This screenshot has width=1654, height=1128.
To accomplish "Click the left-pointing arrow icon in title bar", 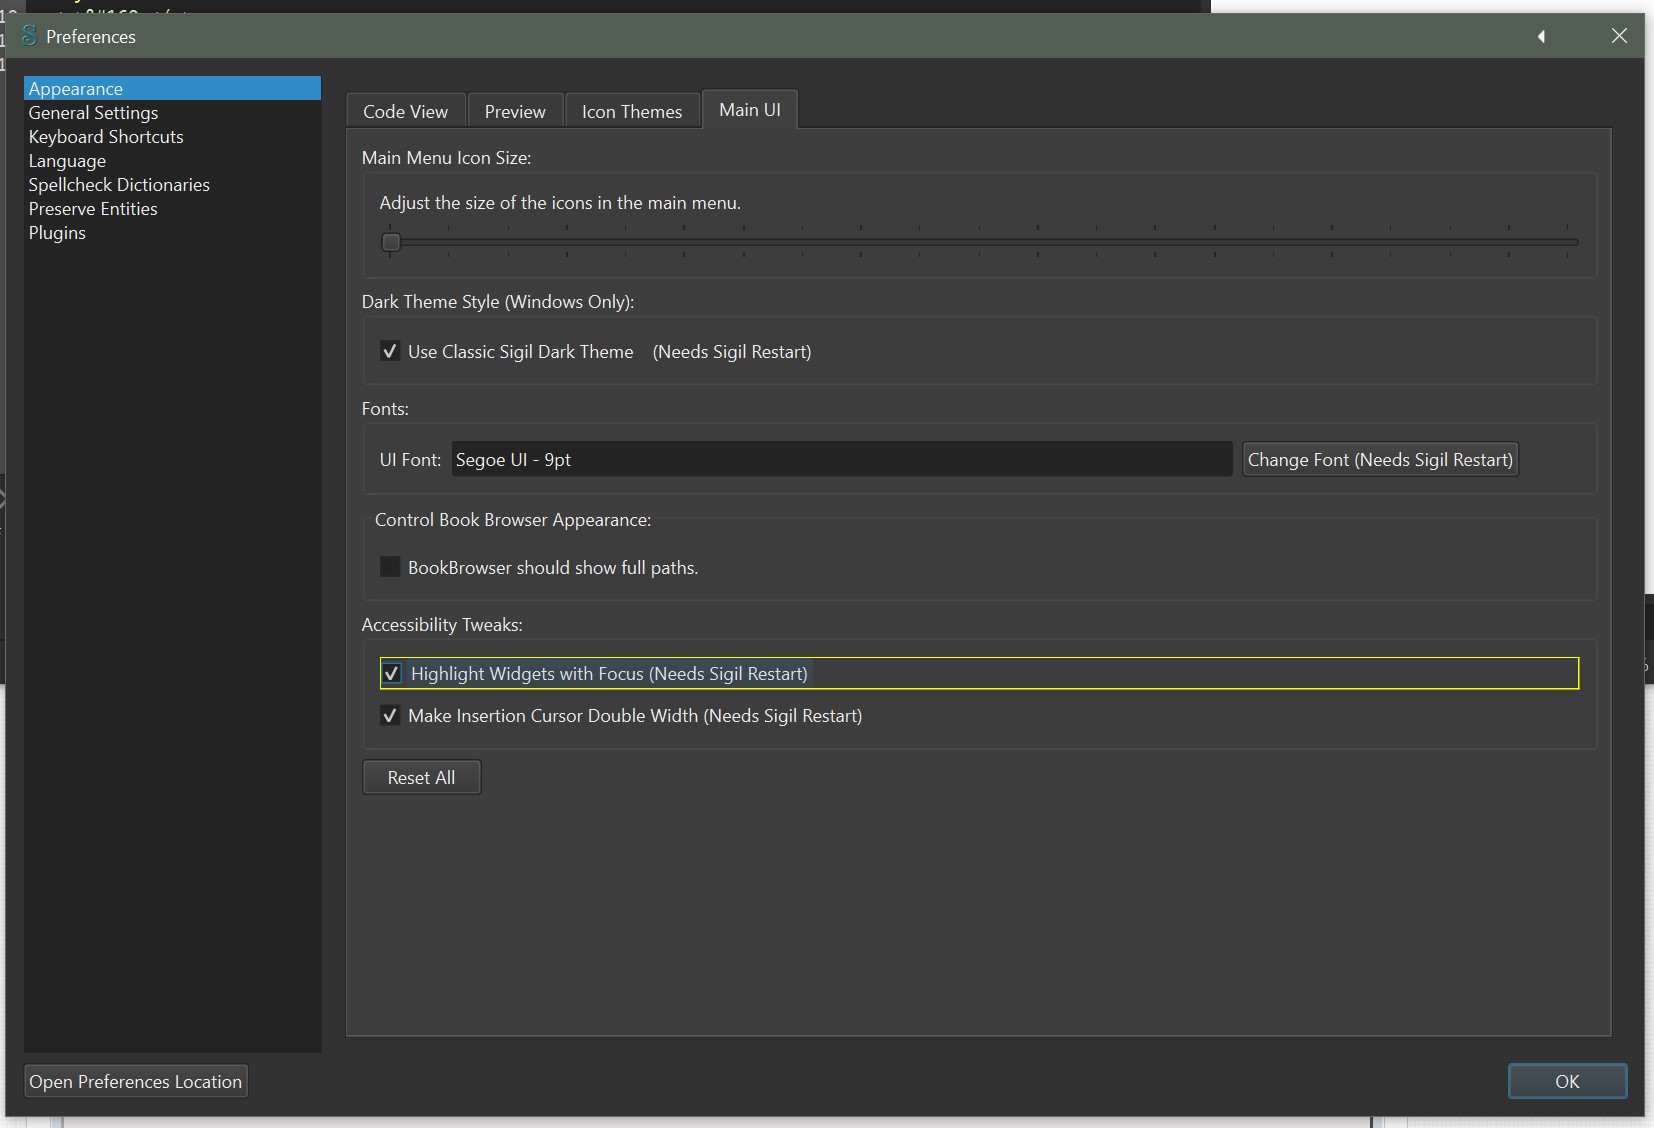I will [x=1541, y=36].
